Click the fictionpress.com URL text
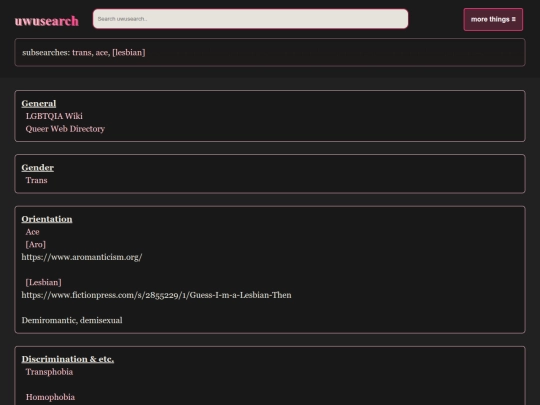Image resolution: width=540 pixels, height=405 pixels. tap(156, 295)
